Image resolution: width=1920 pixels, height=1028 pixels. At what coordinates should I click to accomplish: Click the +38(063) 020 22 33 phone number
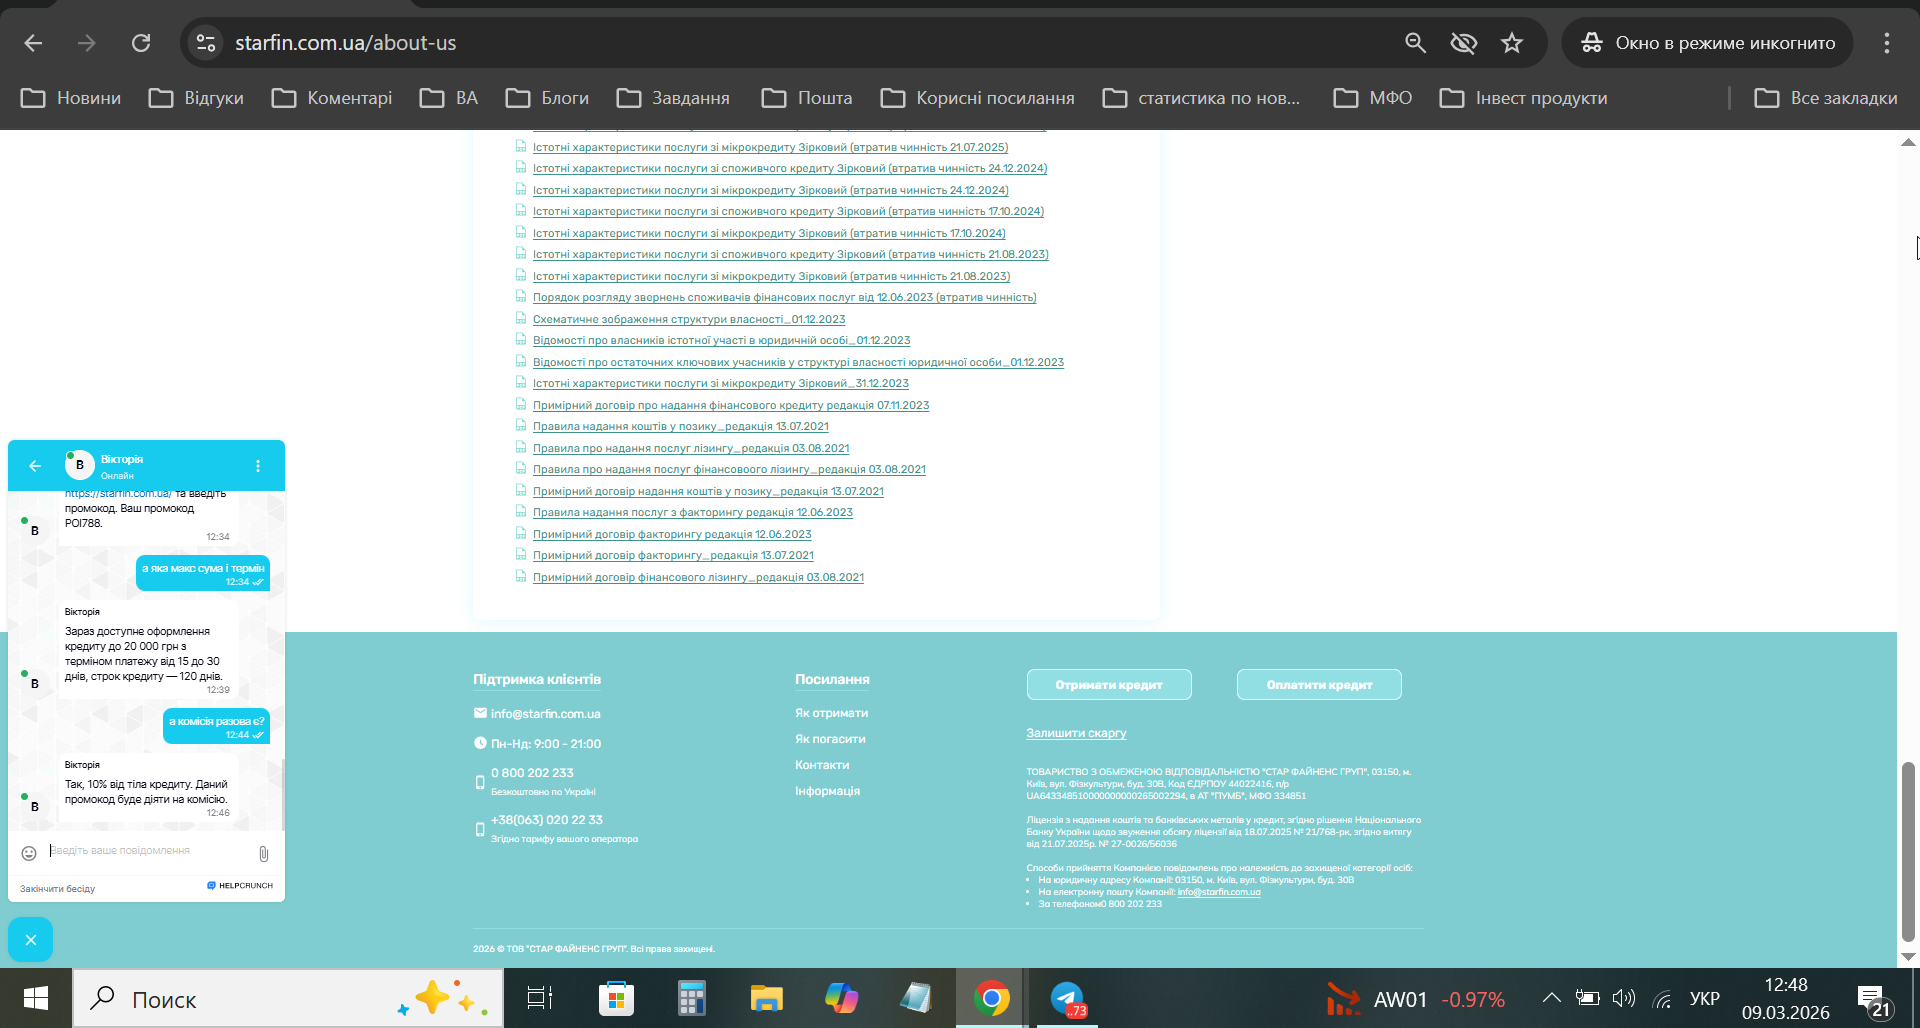[x=547, y=820]
